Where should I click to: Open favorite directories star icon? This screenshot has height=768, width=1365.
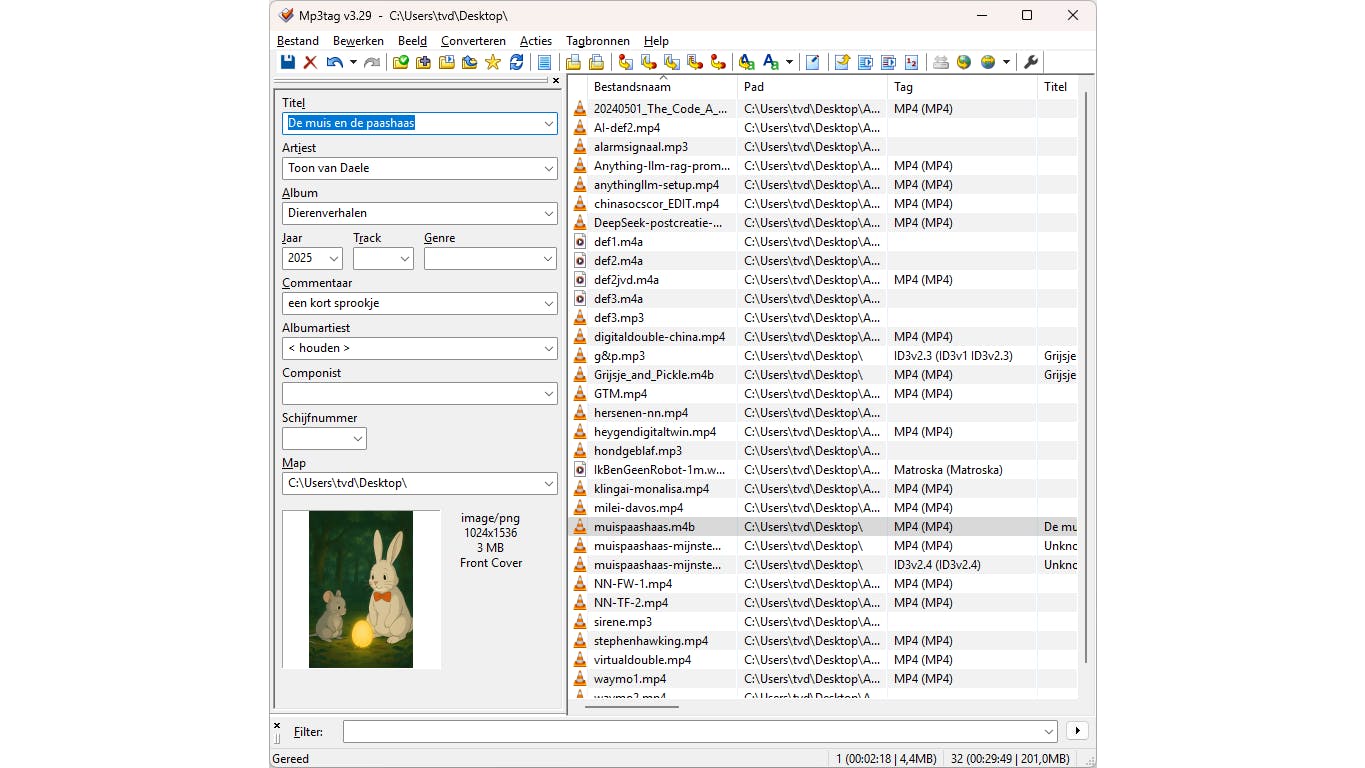pyautogui.click(x=492, y=62)
